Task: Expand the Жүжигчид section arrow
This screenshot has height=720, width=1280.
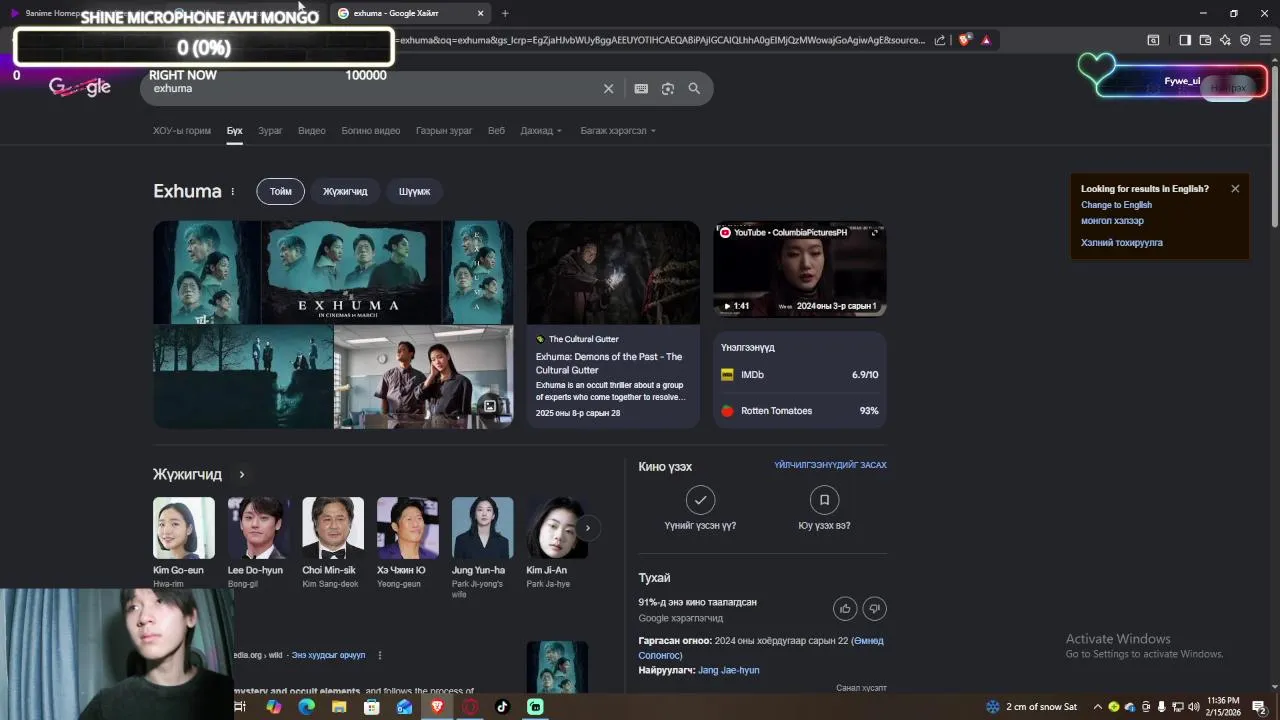Action: 241,475
